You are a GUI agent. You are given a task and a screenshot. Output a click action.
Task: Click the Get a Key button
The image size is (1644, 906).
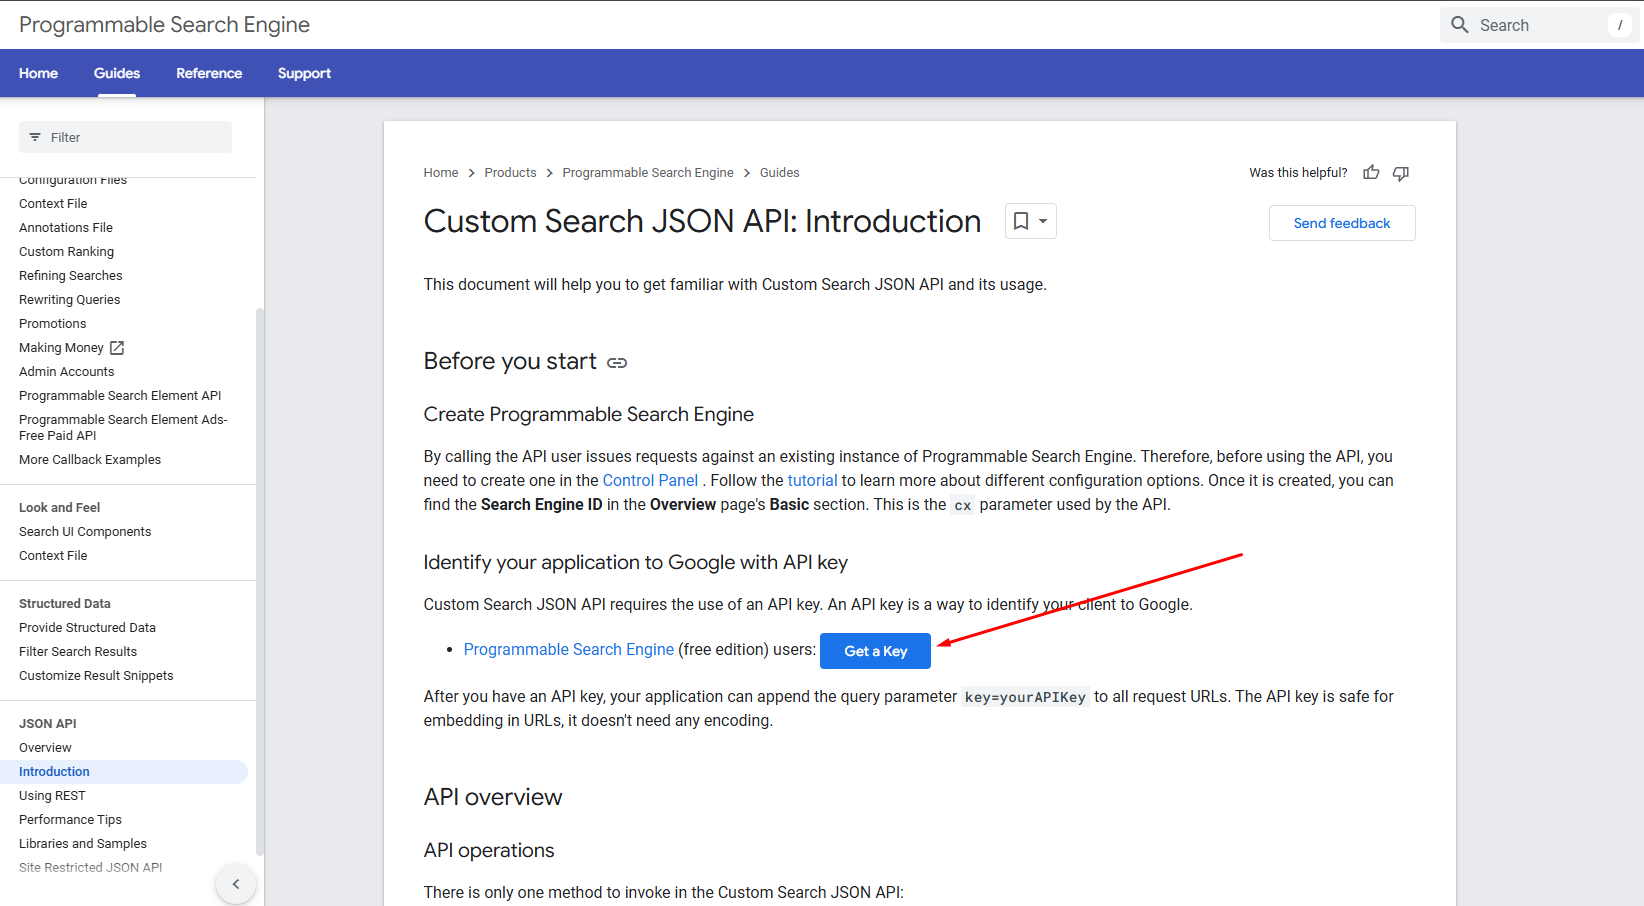[x=876, y=651]
